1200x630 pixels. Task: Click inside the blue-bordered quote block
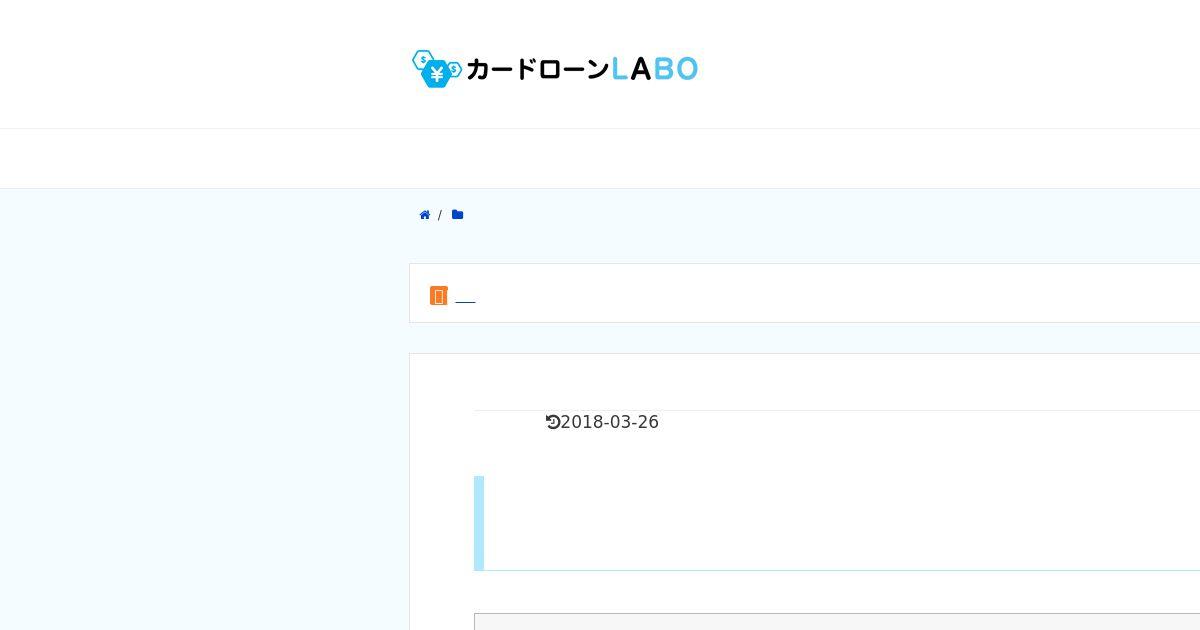pyautogui.click(x=840, y=523)
